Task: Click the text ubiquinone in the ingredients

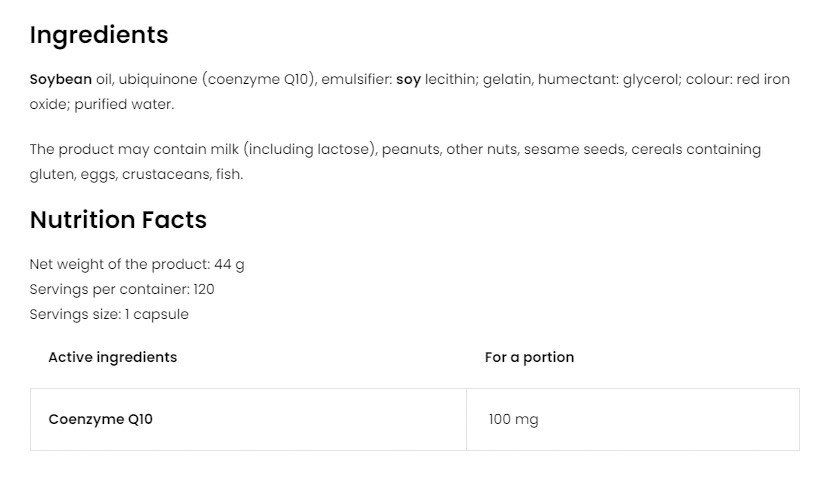Action: coord(153,79)
